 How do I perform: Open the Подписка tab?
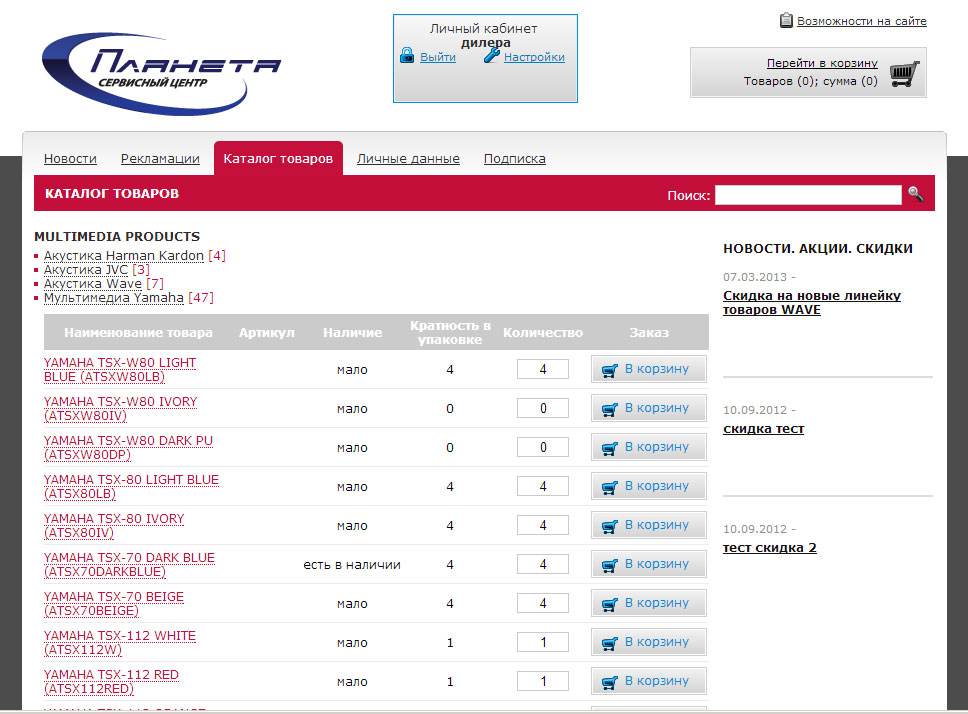pos(515,159)
